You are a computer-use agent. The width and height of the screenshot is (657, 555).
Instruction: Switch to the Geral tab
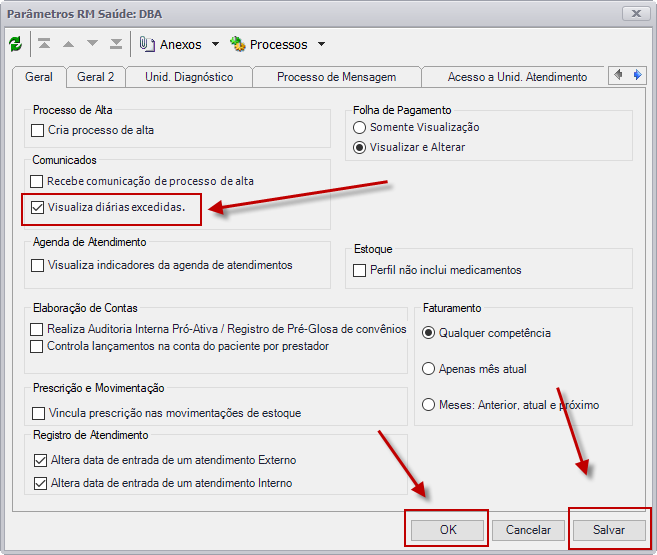[39, 77]
